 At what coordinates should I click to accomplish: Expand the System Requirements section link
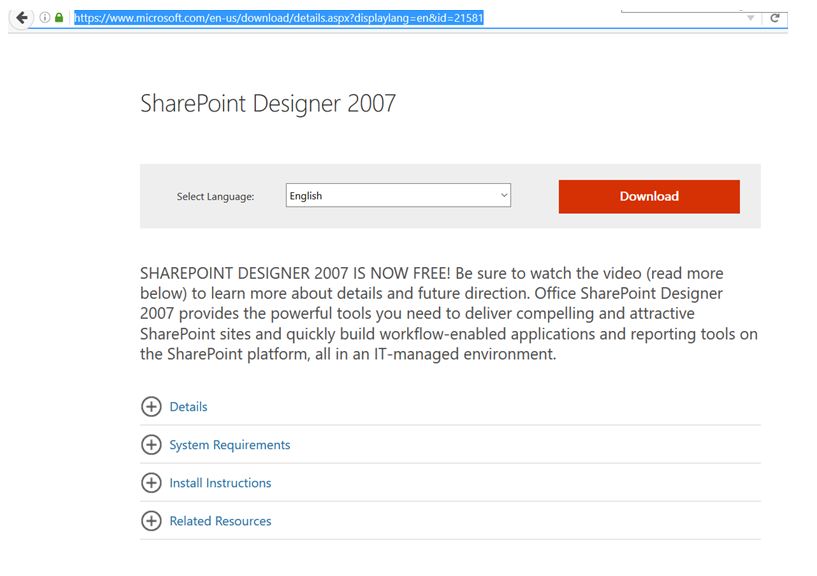229,445
